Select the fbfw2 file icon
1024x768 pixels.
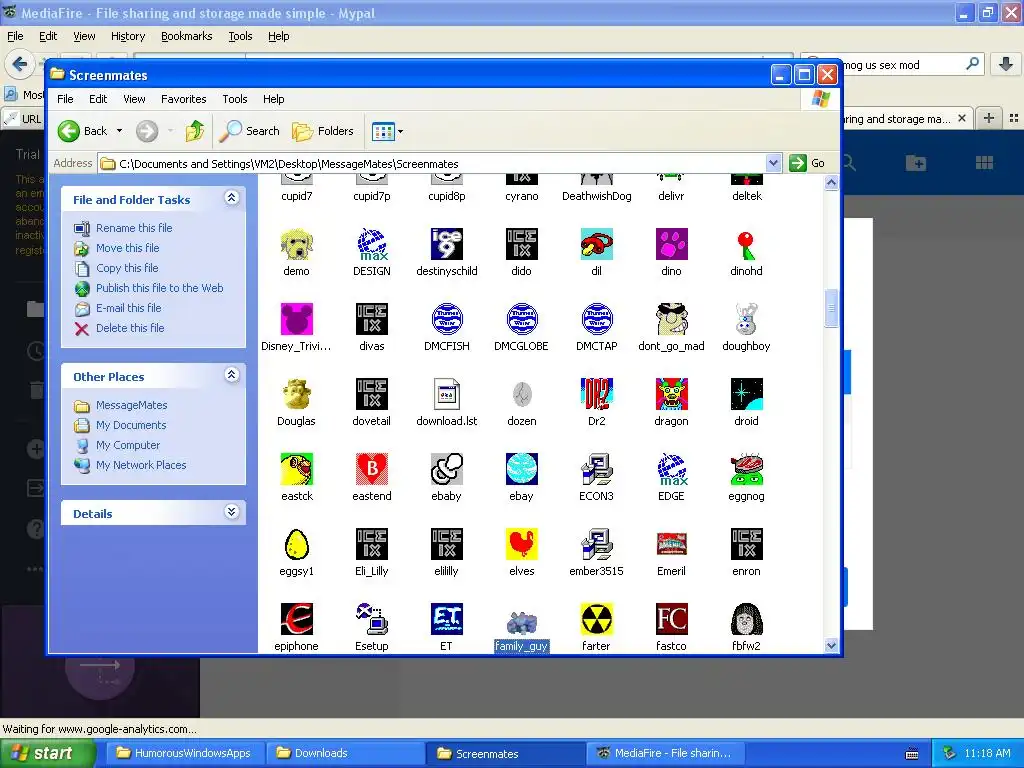pos(746,620)
